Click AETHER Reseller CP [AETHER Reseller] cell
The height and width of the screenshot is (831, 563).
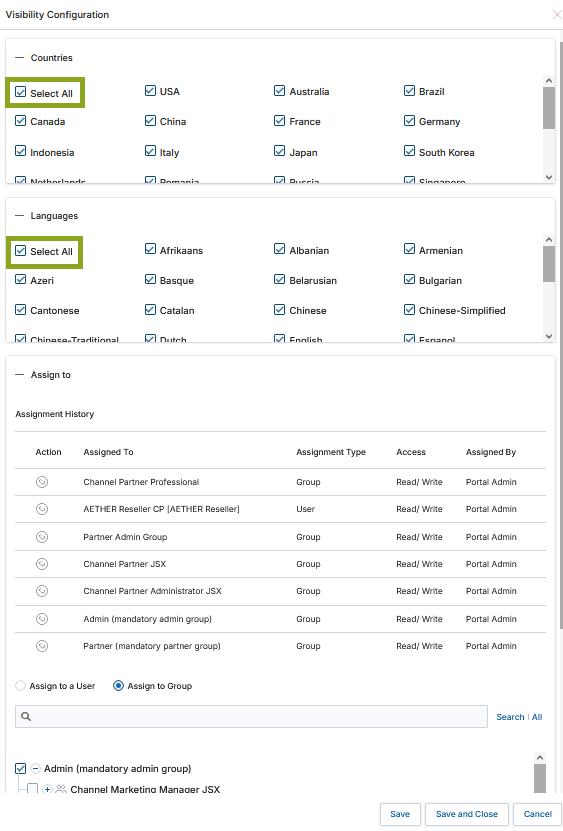coord(161,509)
